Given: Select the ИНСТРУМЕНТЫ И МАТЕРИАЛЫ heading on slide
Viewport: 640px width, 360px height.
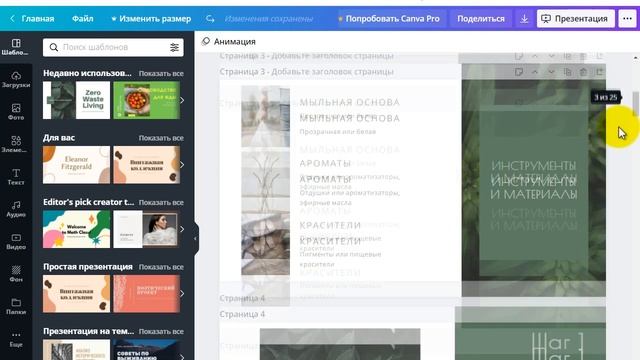Looking at the screenshot, I should (534, 188).
